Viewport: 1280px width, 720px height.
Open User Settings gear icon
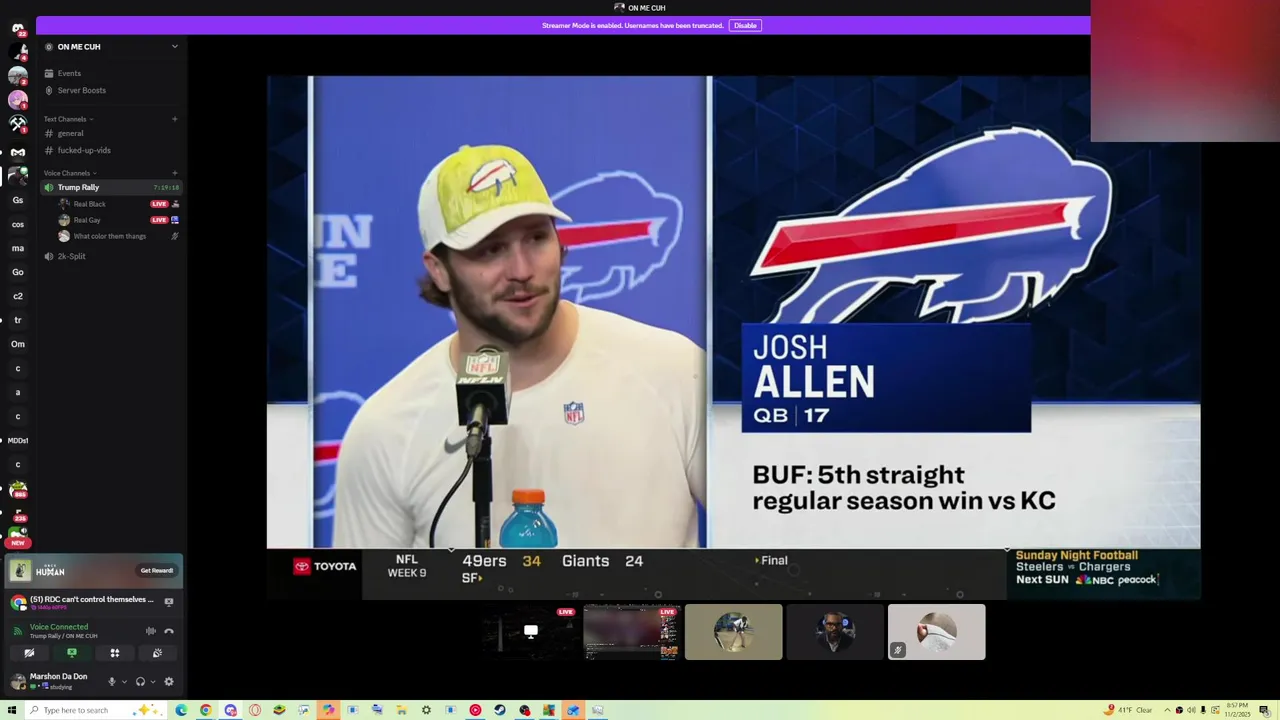point(169,682)
